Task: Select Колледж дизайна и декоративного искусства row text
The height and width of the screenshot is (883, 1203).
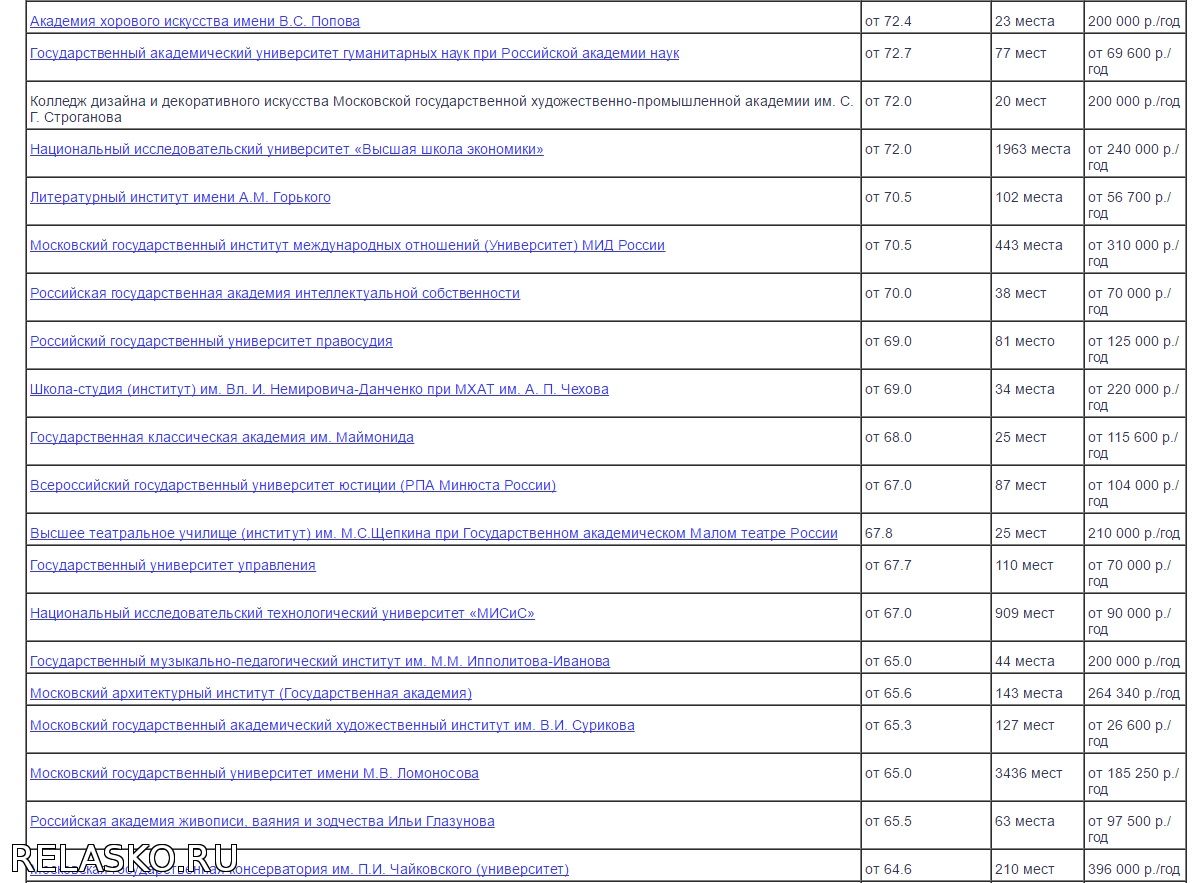Action: pos(442,109)
